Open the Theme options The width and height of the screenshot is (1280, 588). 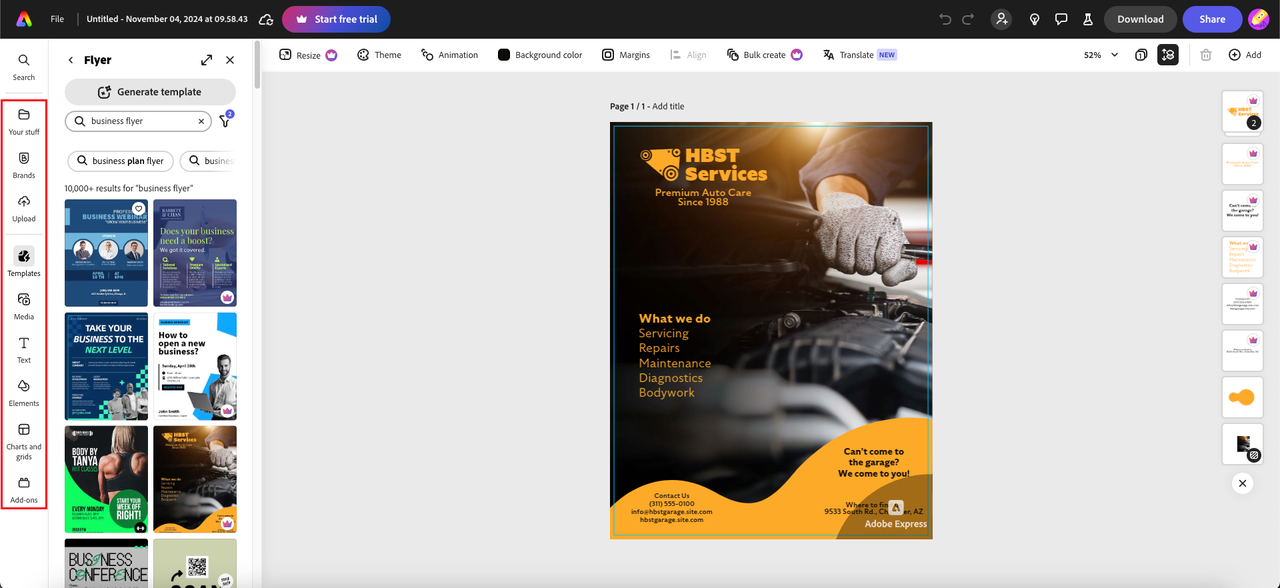[379, 55]
